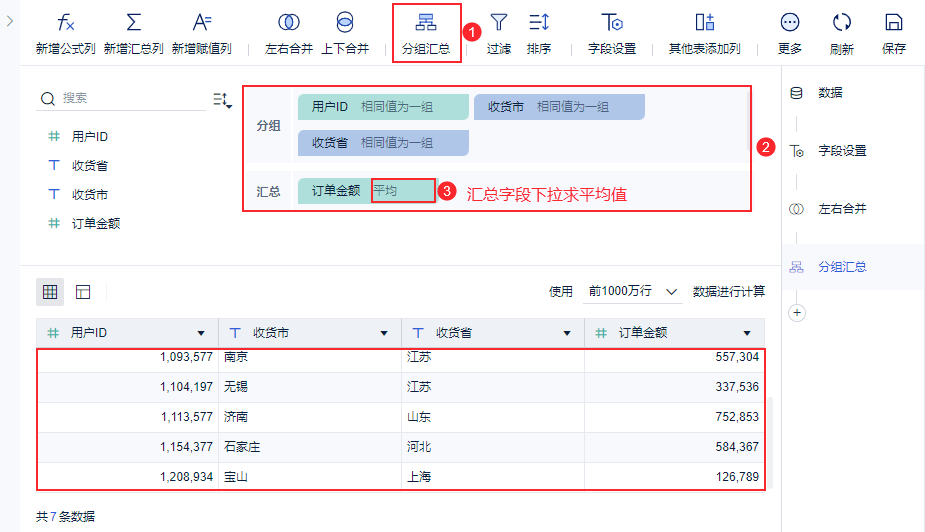Click the field list sort icon beside search
Viewport: 925px width, 532px height.
coord(222,100)
